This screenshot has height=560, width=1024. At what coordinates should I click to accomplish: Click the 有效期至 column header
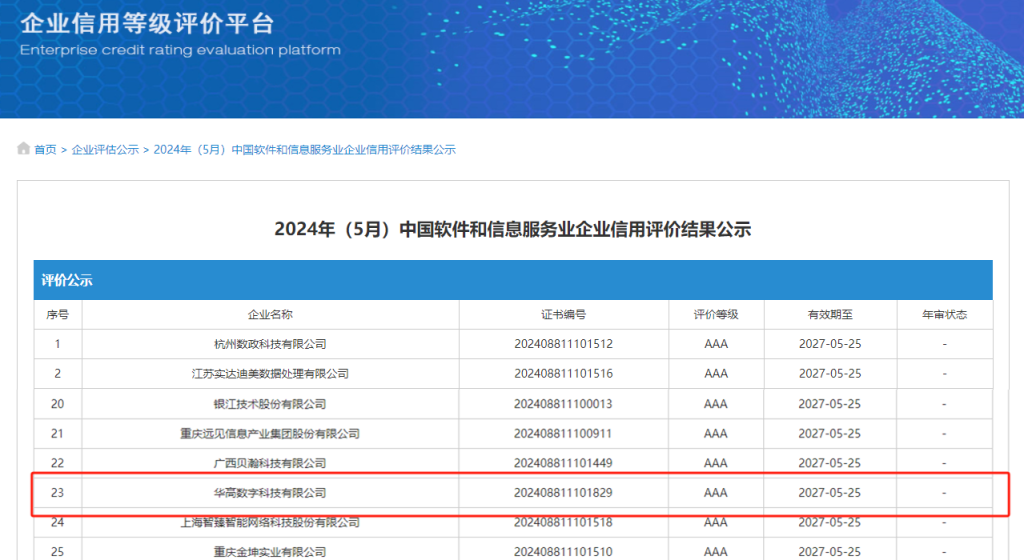pos(830,315)
